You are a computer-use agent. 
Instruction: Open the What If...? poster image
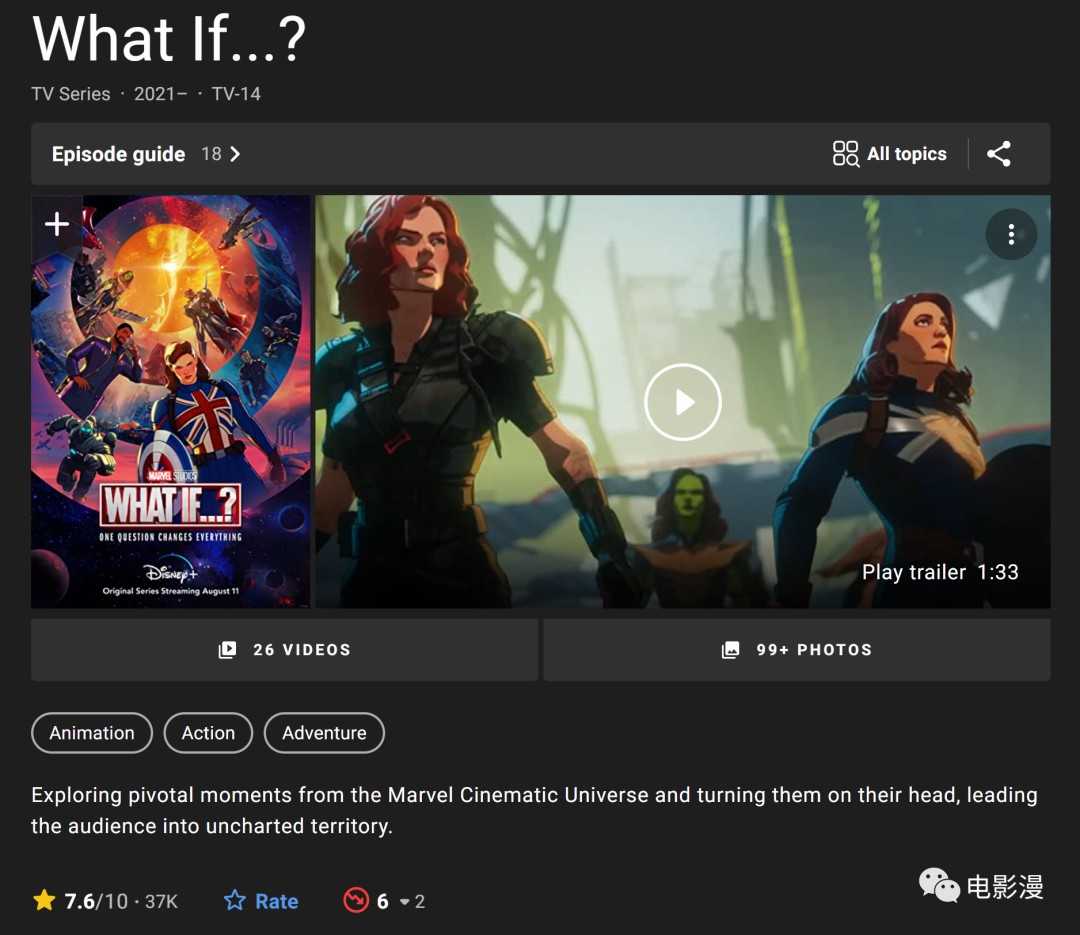171,402
